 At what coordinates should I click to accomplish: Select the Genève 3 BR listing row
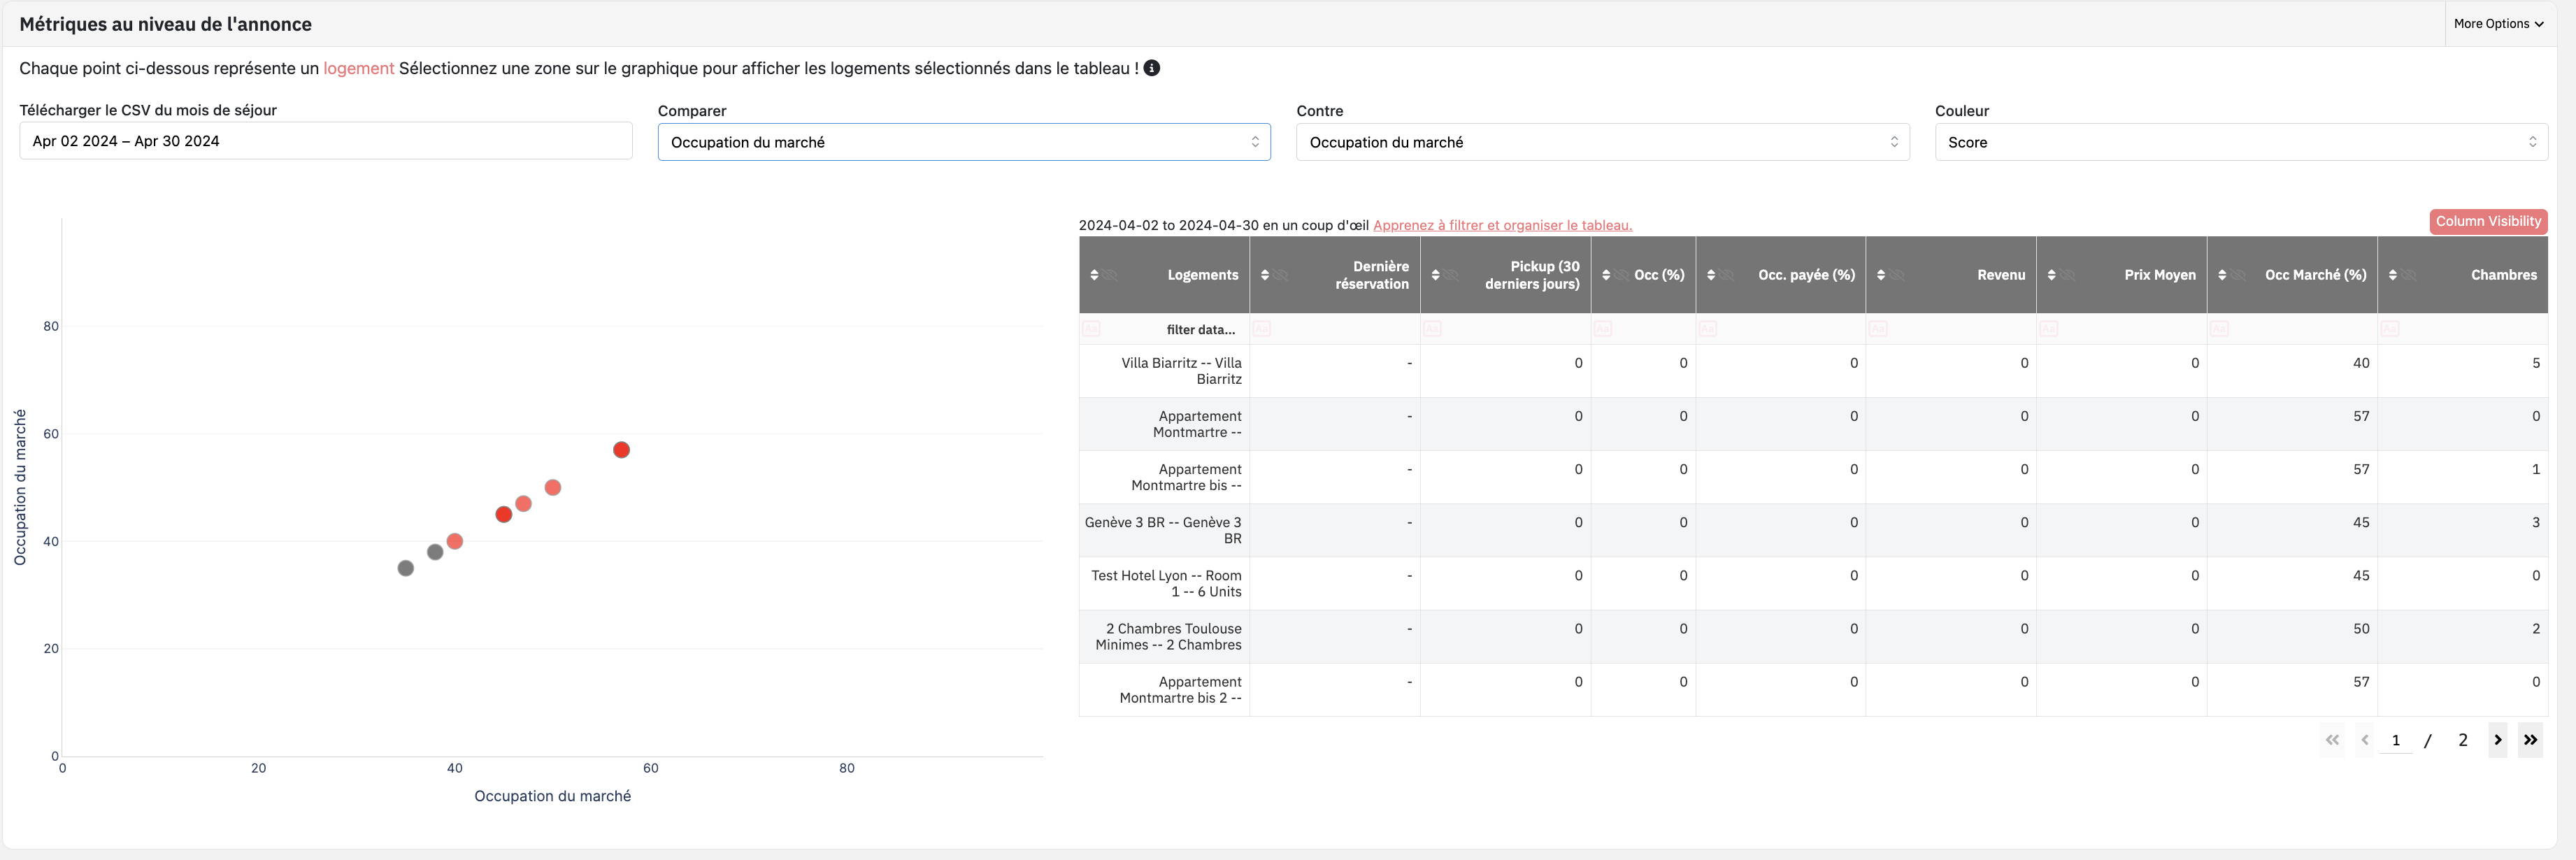(1813, 530)
